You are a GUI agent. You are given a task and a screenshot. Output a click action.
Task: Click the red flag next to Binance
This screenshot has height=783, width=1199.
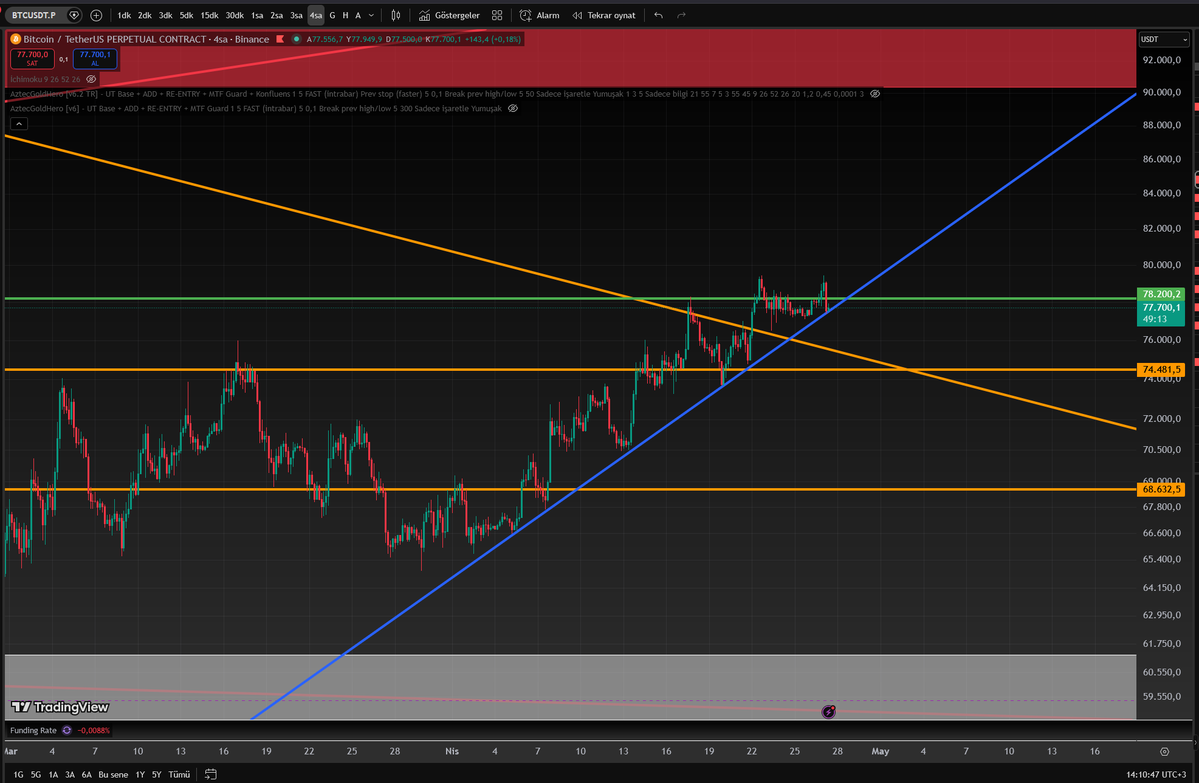click(x=280, y=39)
